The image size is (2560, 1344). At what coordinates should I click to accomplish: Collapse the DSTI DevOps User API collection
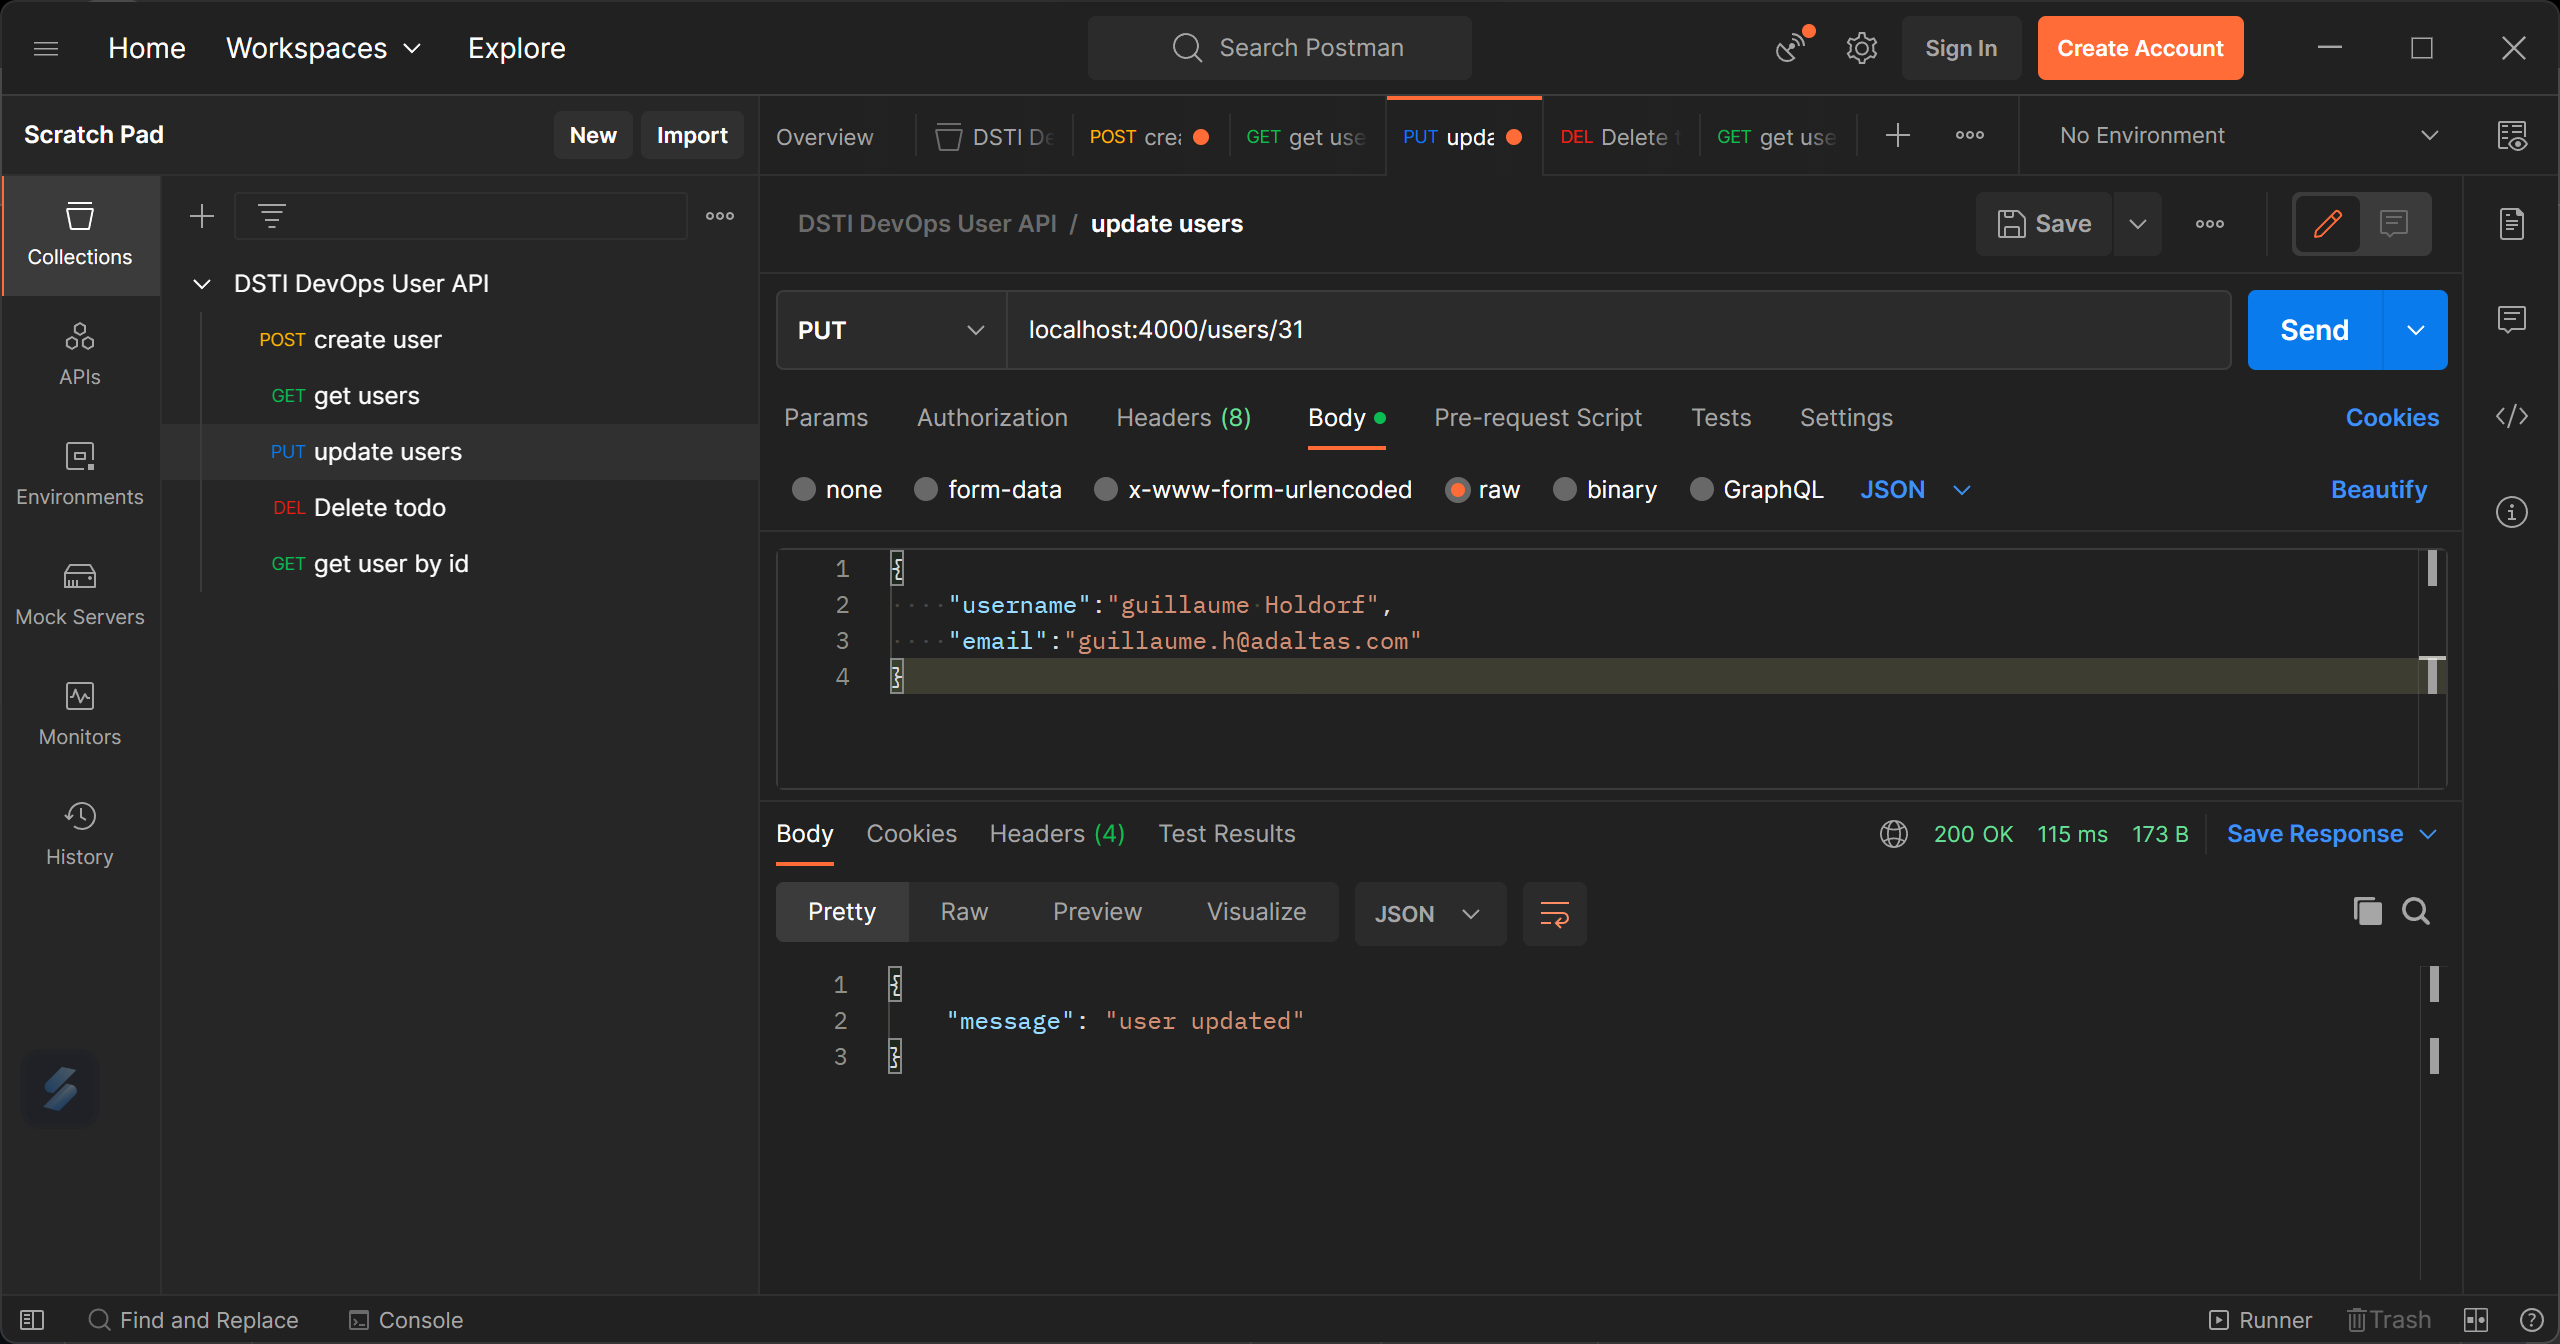click(201, 283)
